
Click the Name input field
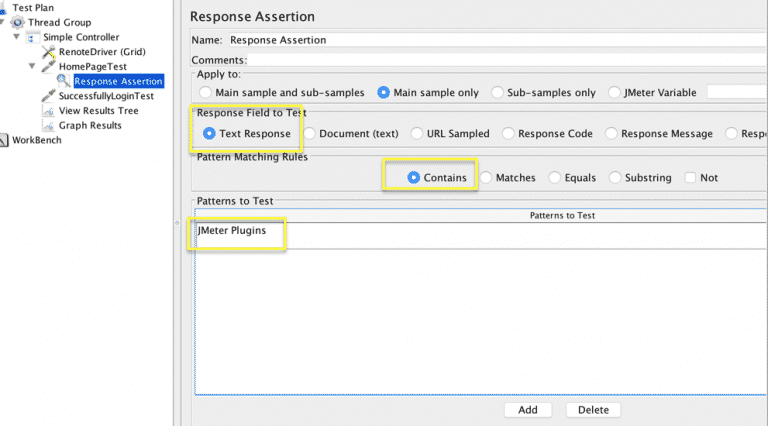click(x=497, y=40)
